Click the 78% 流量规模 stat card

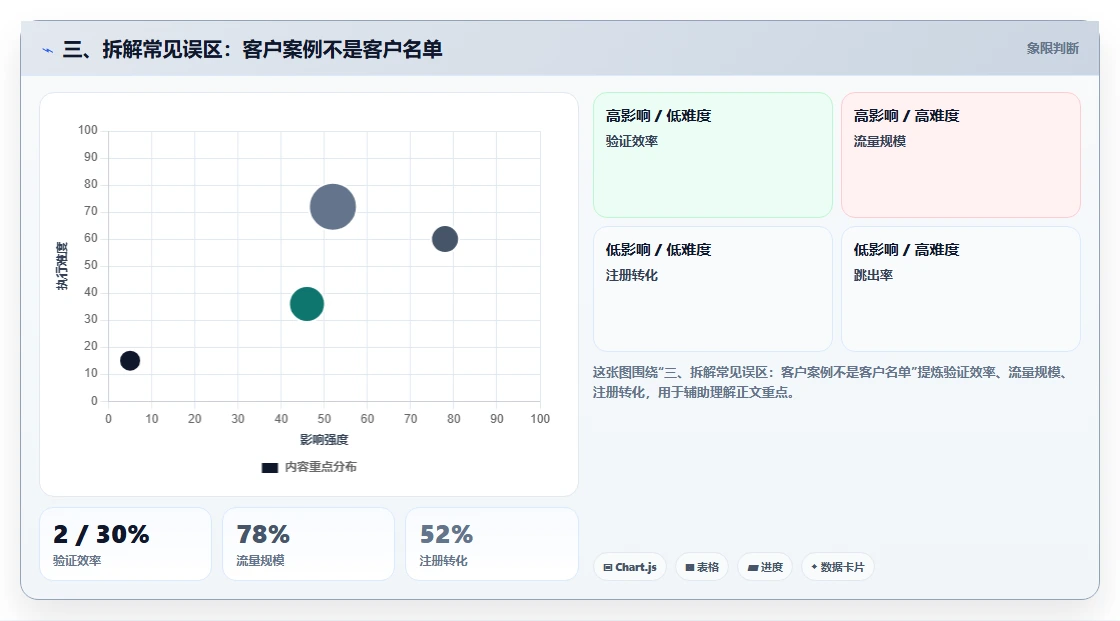(x=309, y=544)
